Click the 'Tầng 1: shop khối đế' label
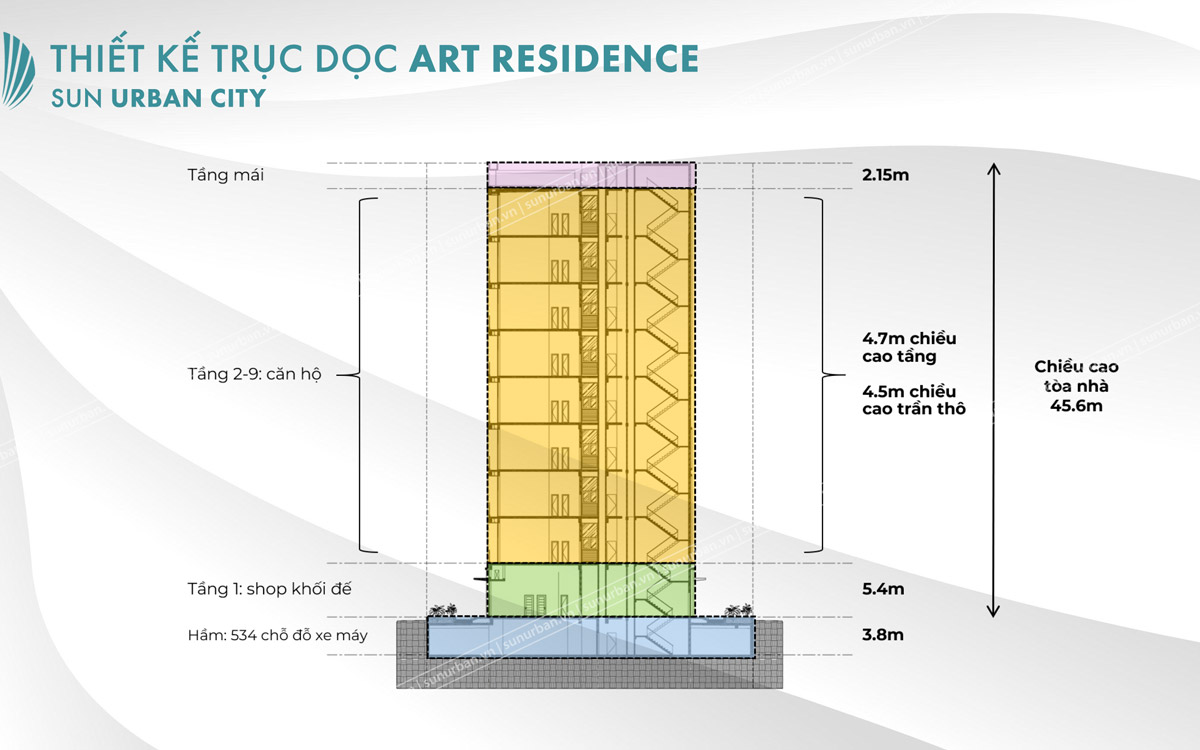Image resolution: width=1200 pixels, height=750 pixels. (x=269, y=589)
